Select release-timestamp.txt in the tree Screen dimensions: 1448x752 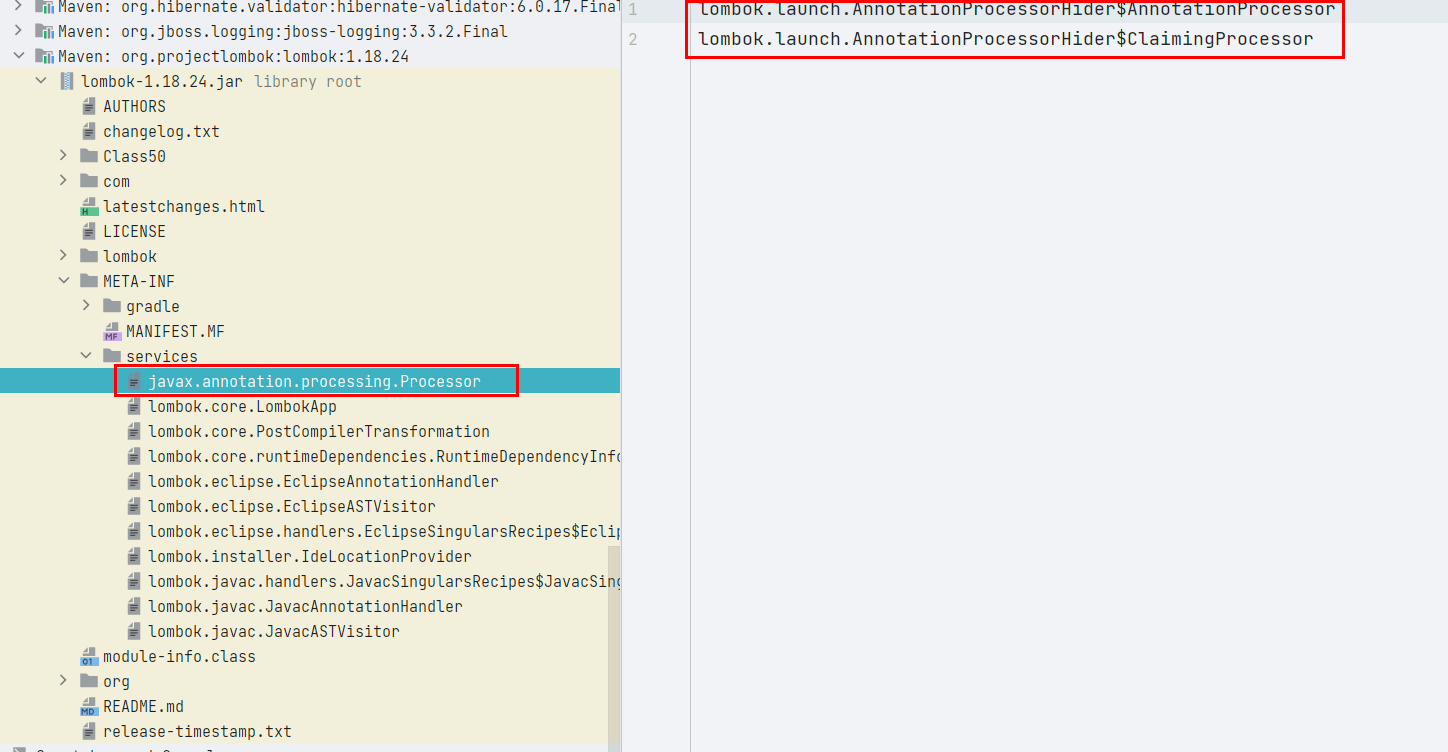(197, 731)
